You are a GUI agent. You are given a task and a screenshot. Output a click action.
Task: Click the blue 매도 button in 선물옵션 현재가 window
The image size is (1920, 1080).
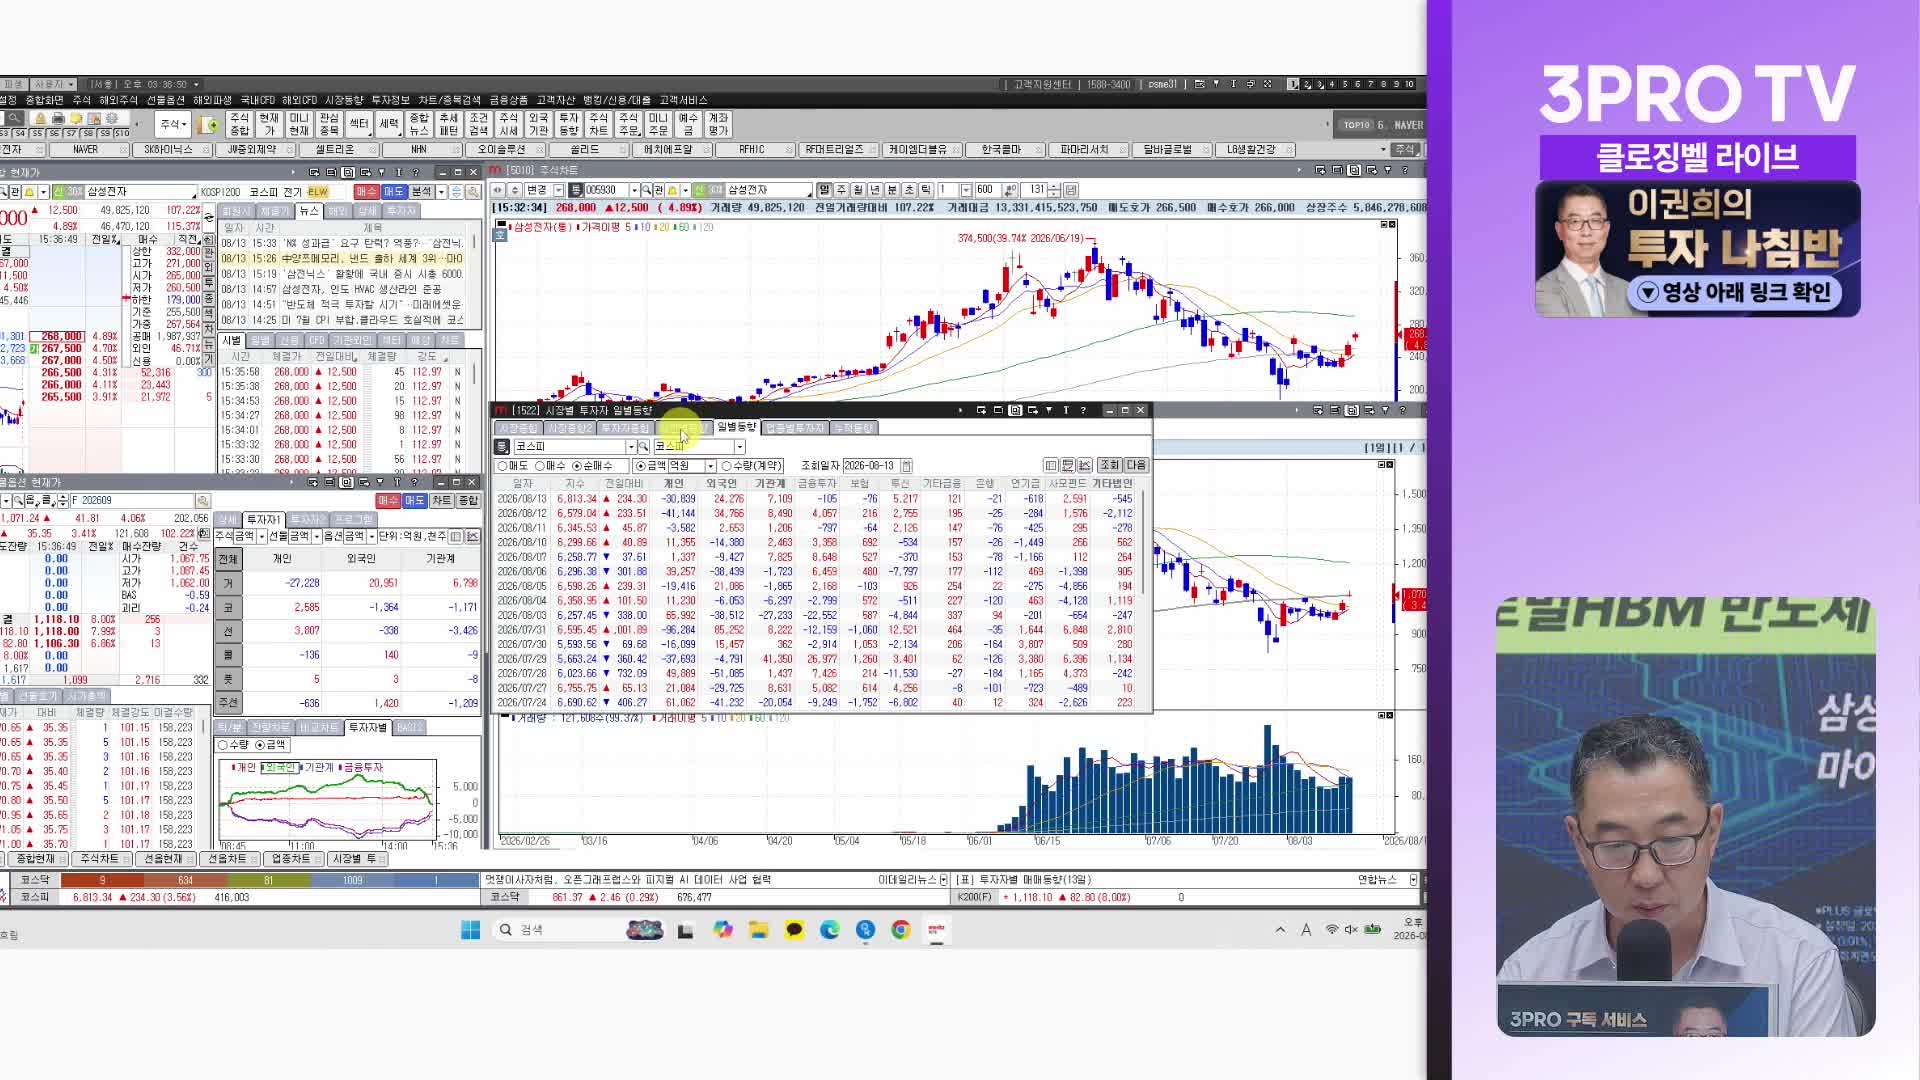(415, 501)
